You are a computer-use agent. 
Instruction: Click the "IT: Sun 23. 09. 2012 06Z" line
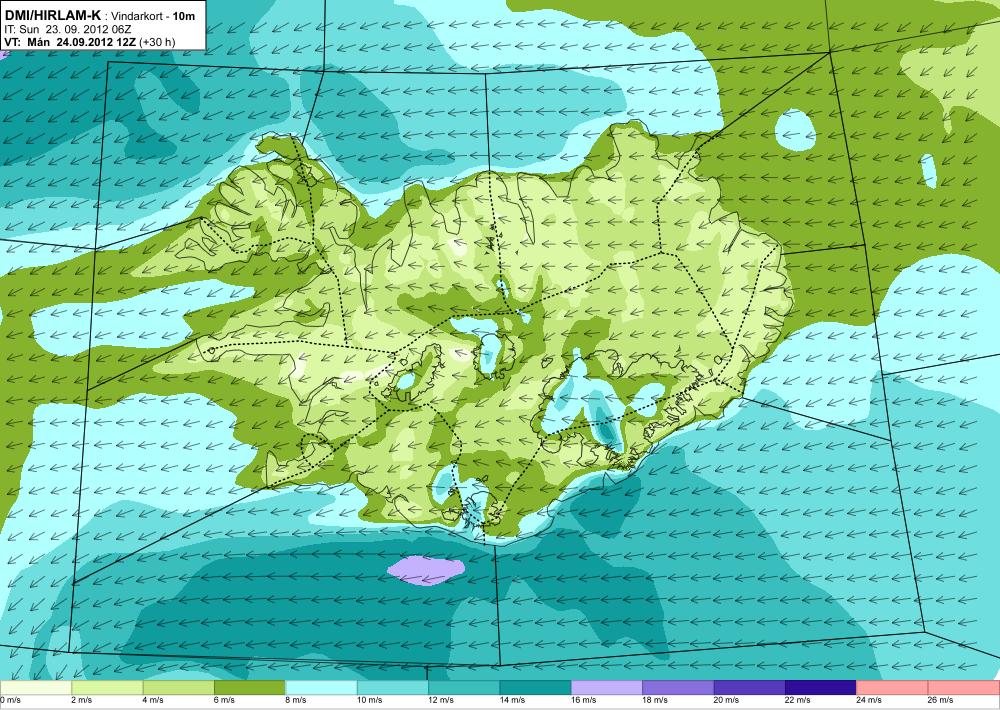point(68,29)
